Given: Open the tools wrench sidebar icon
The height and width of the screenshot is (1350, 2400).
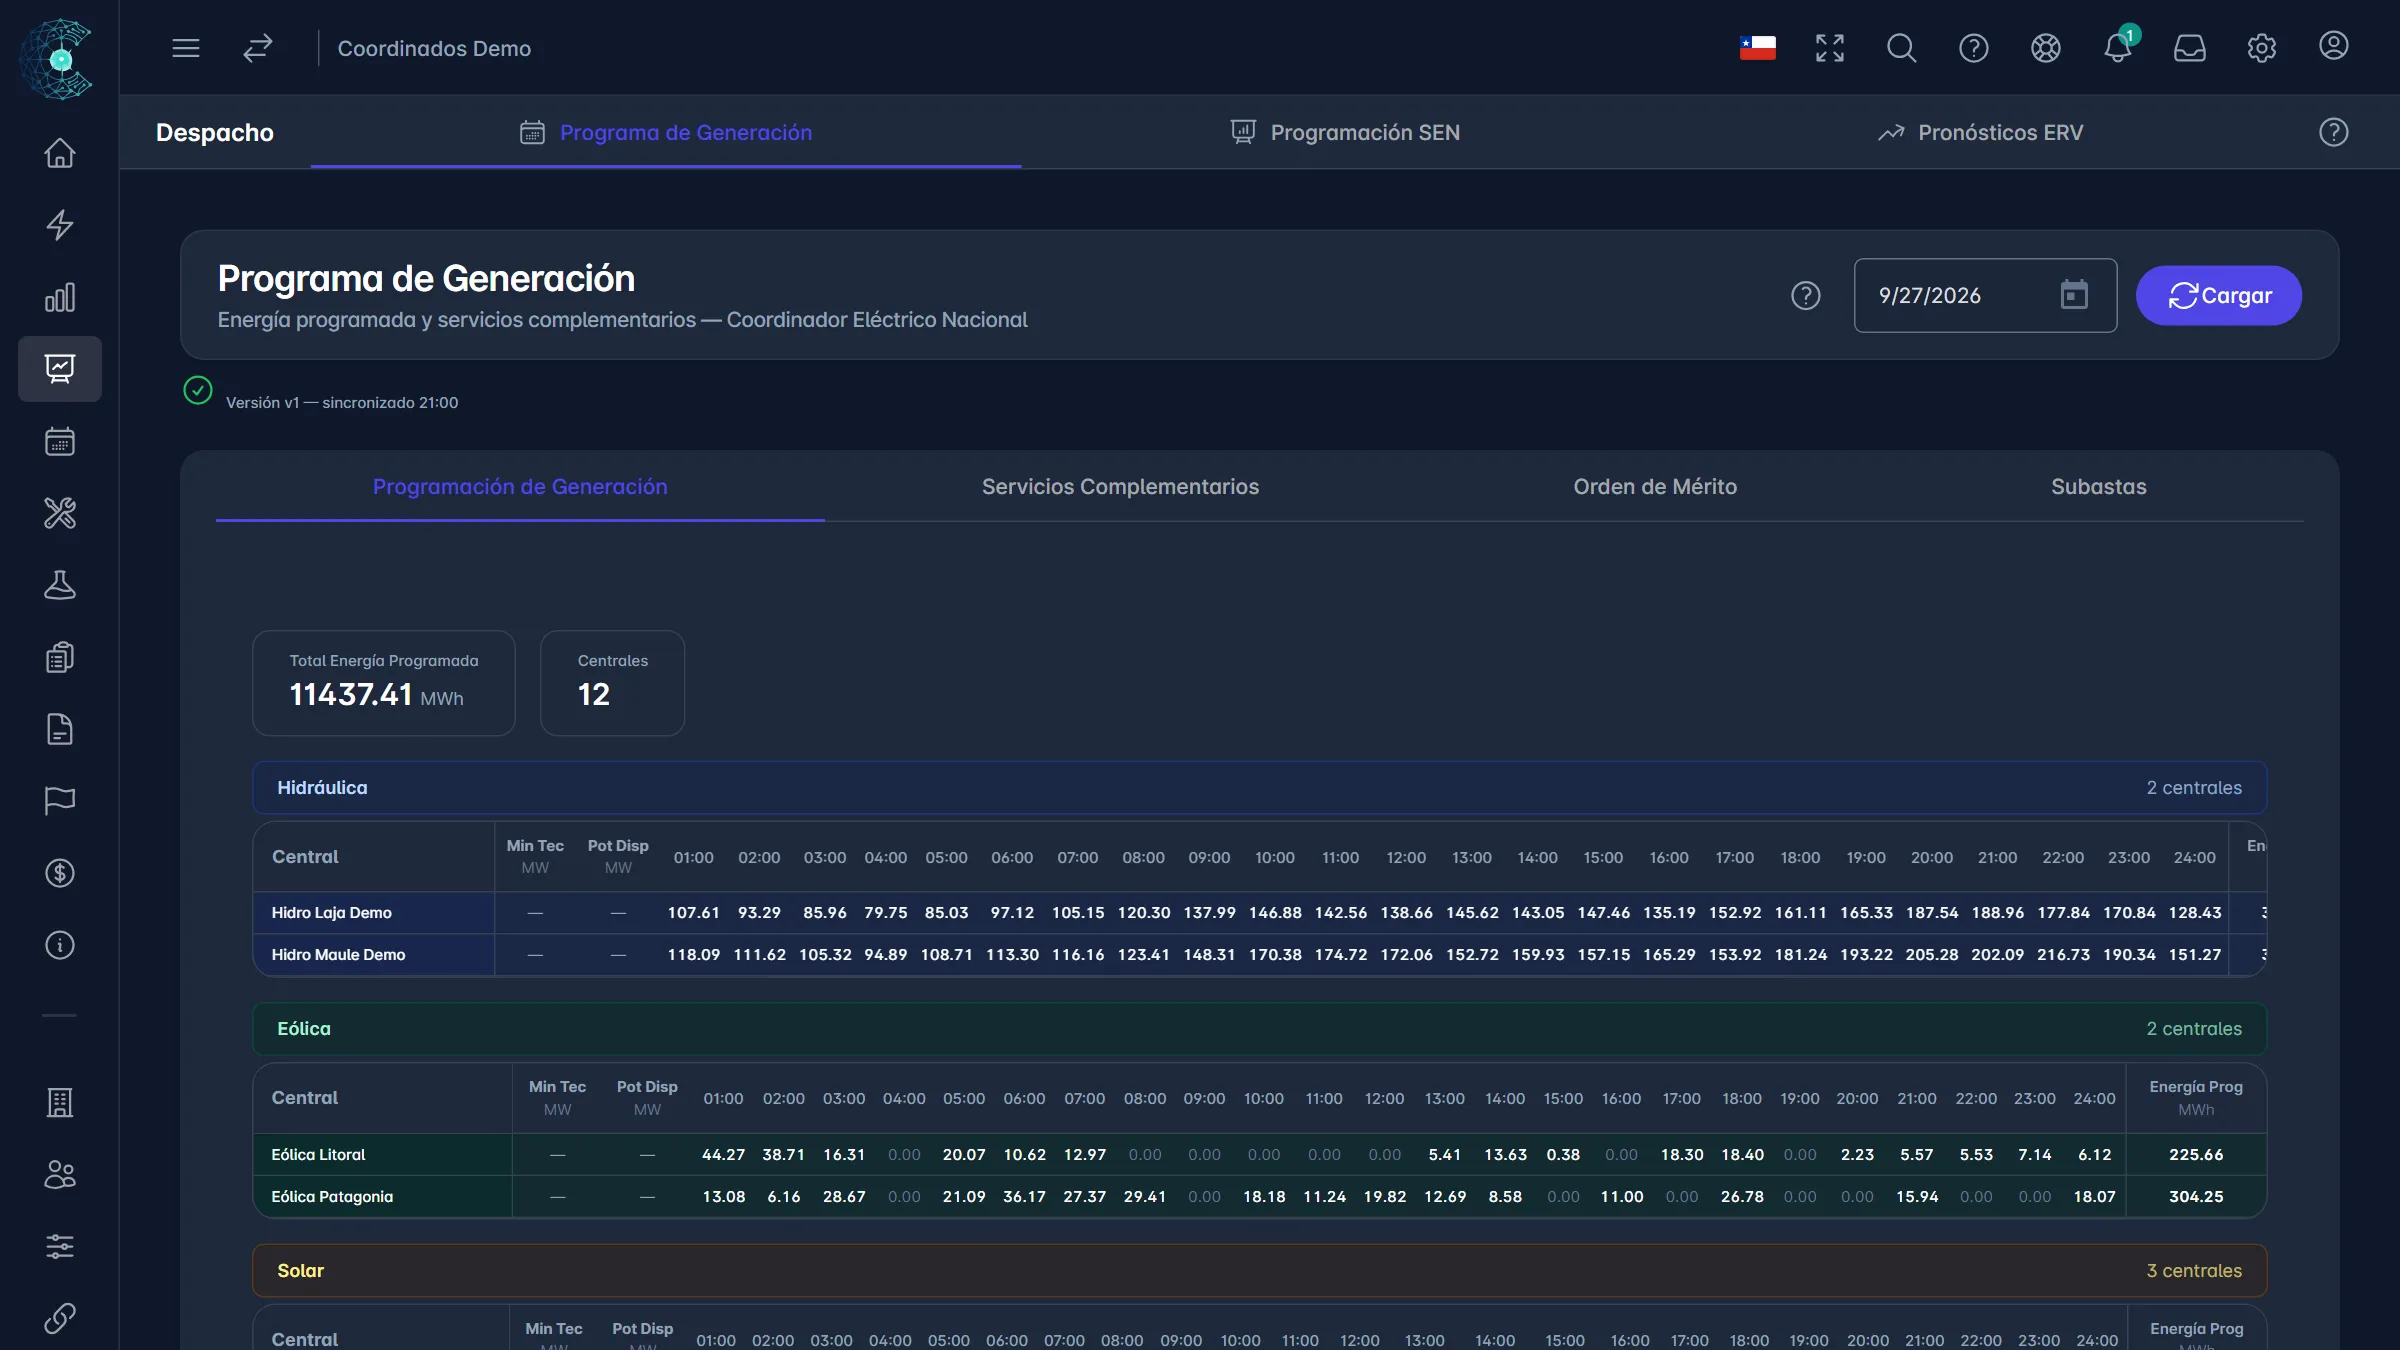Looking at the screenshot, I should coord(60,513).
